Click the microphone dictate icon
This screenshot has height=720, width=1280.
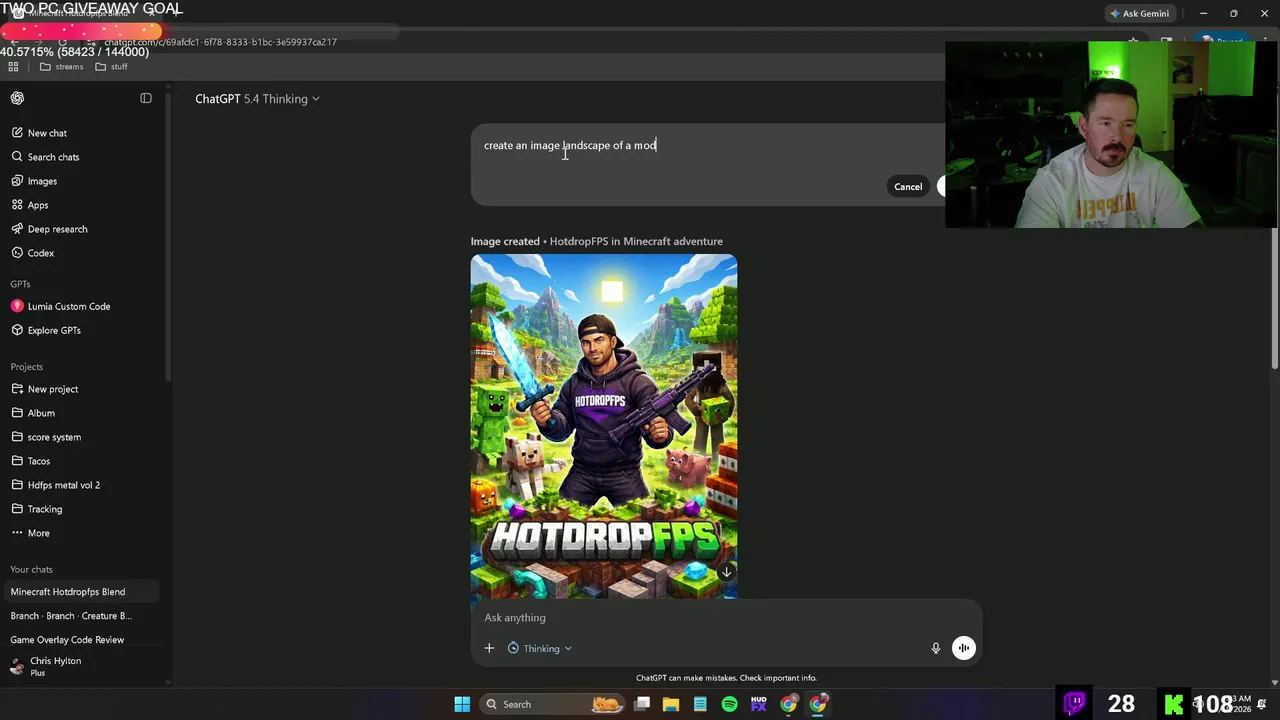936,648
